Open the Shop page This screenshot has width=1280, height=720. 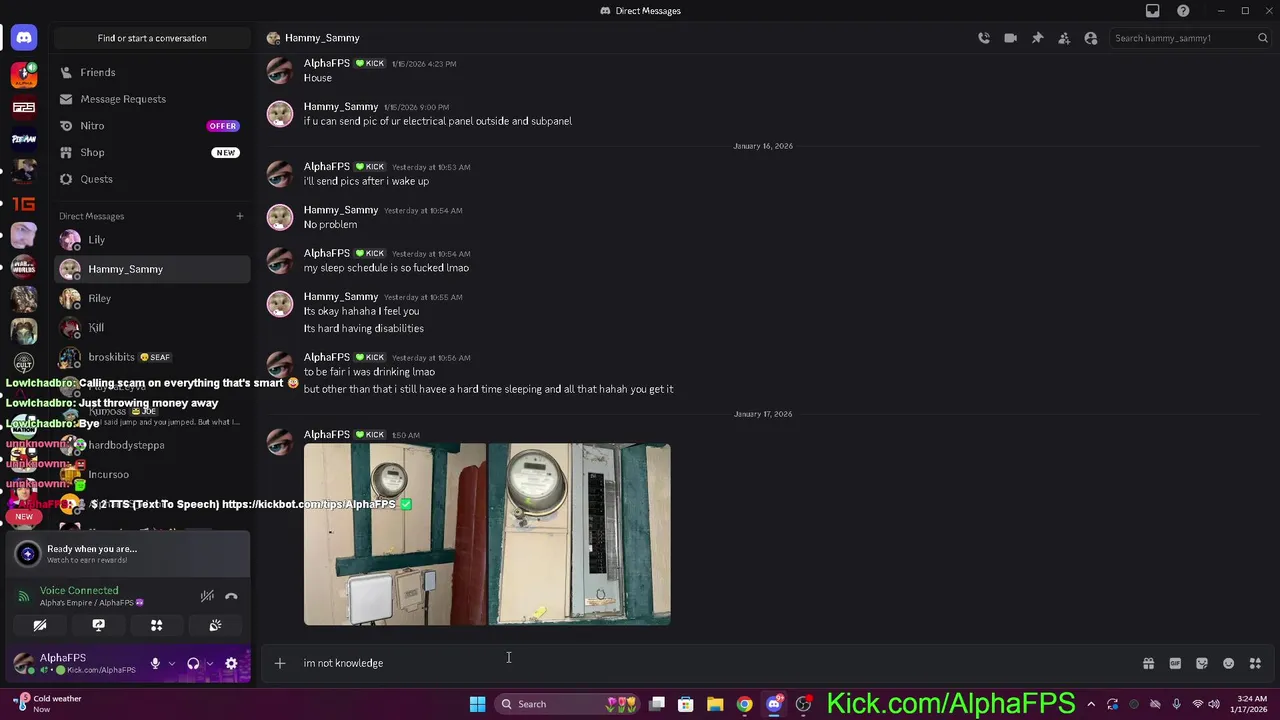point(152,152)
